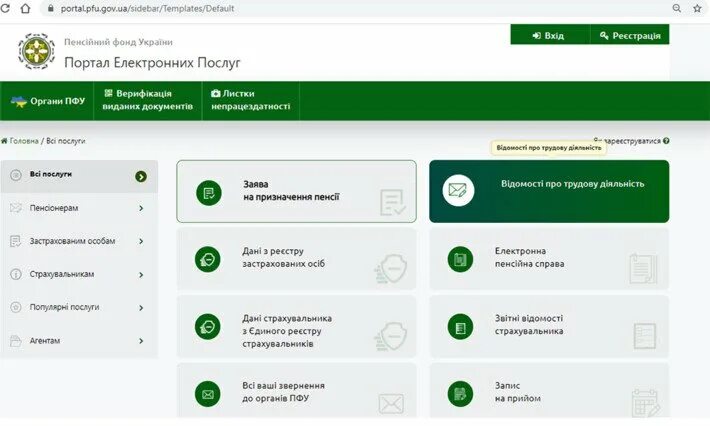Expand the Пенсіонерам chevron arrow
Image resolution: width=710 pixels, height=426 pixels.
(x=141, y=208)
